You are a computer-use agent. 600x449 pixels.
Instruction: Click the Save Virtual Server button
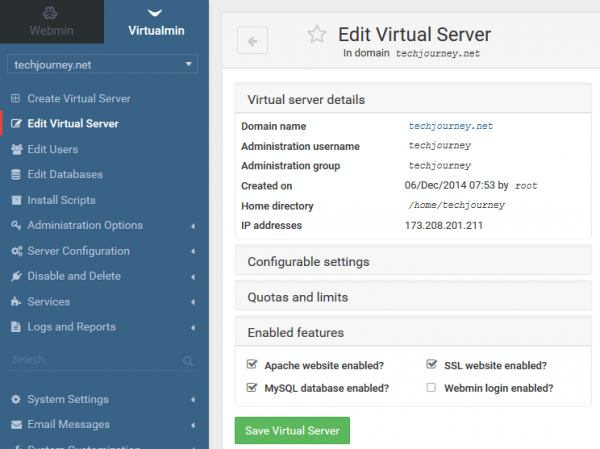(292, 431)
